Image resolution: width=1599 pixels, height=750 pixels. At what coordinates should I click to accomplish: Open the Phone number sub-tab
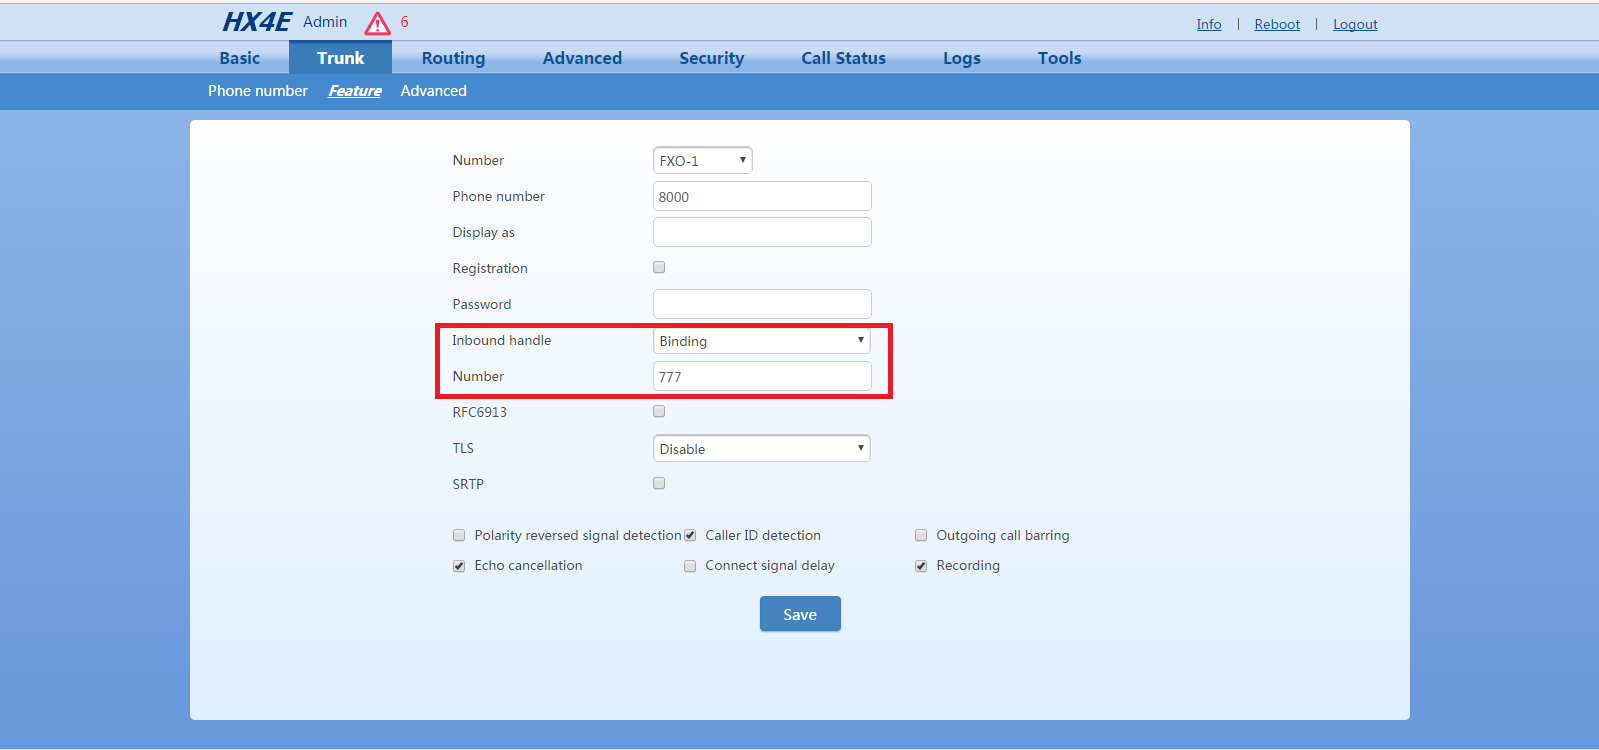258,91
